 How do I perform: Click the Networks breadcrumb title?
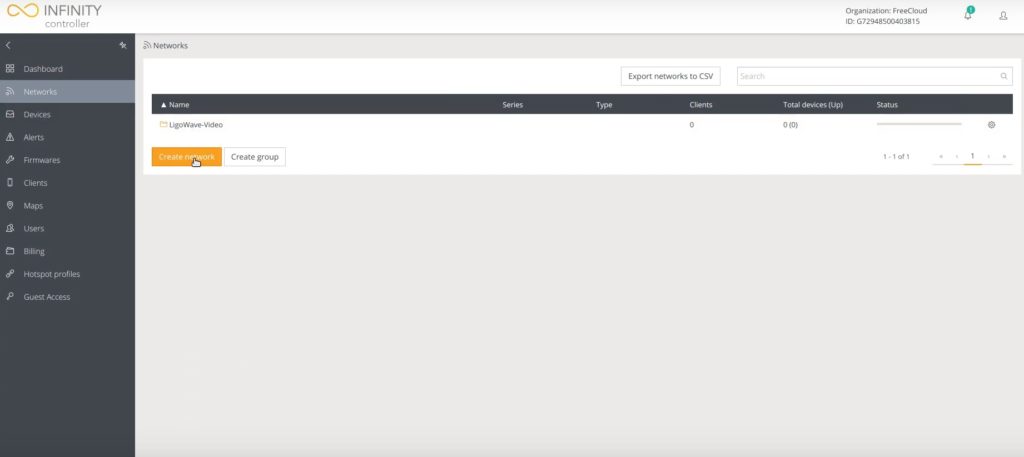coord(170,46)
